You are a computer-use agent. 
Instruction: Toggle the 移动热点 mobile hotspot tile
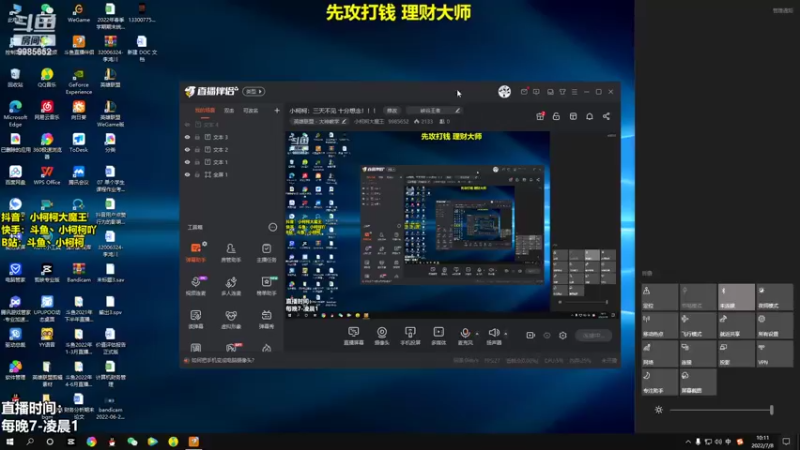[659, 326]
